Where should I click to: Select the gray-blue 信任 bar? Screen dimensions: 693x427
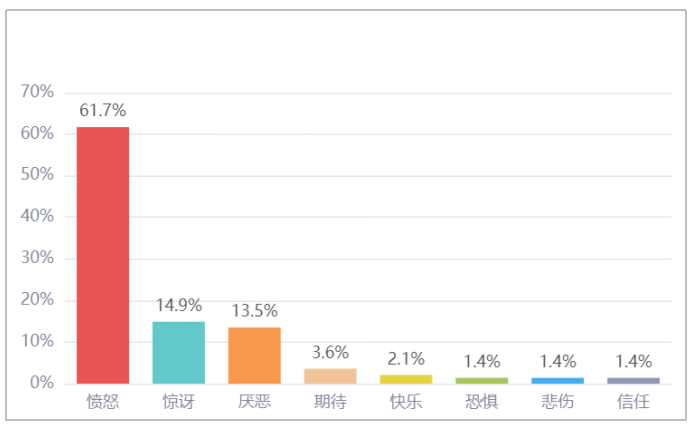[x=633, y=381]
